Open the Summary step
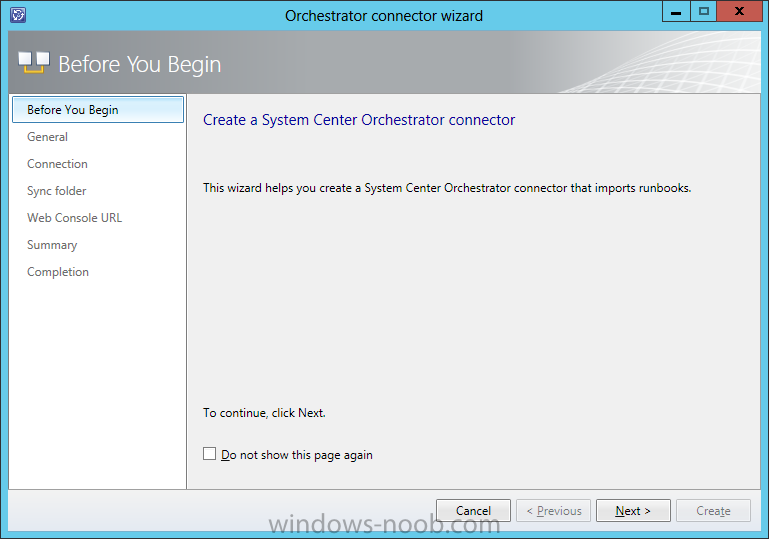The width and height of the screenshot is (769, 539). tap(52, 245)
